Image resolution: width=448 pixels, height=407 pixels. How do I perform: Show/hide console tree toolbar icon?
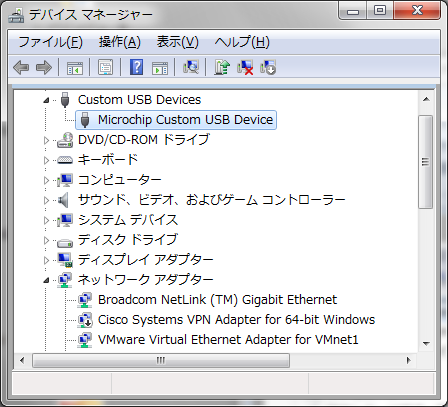pyautogui.click(x=75, y=68)
